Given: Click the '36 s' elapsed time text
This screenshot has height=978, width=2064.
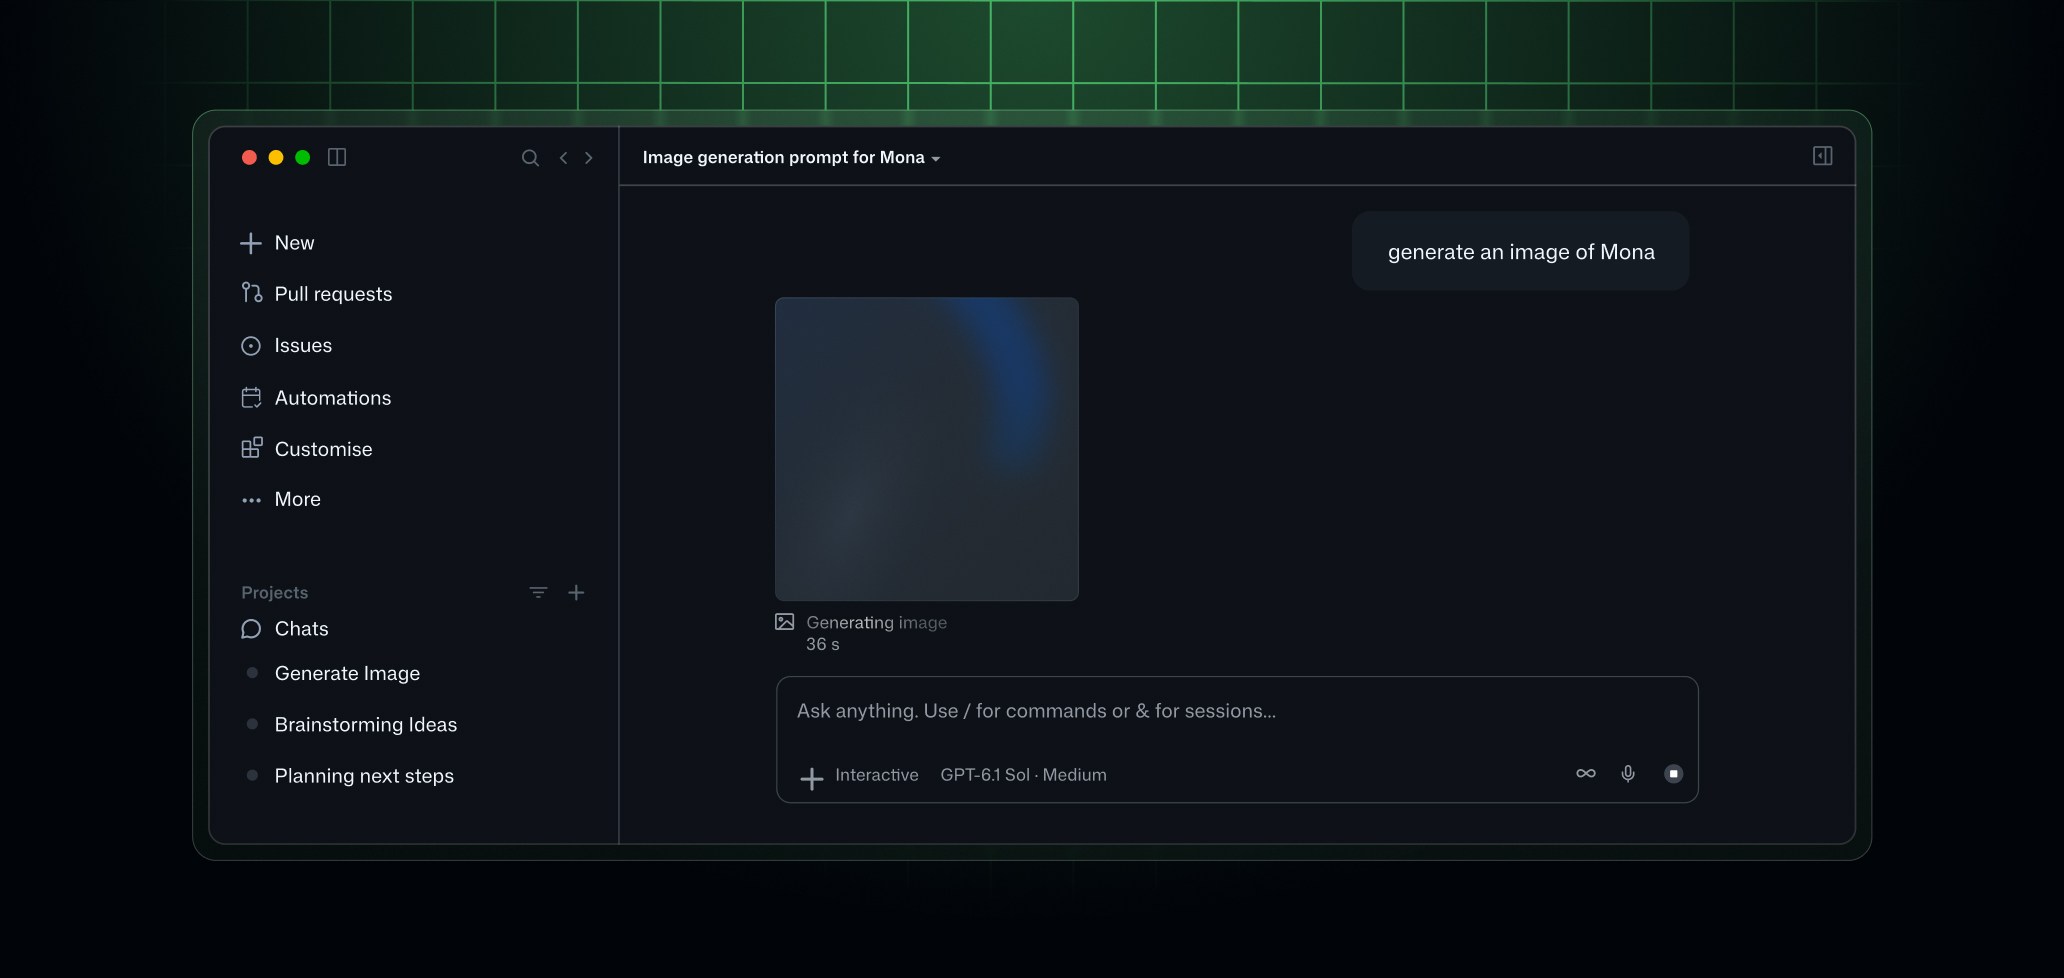Looking at the screenshot, I should [x=823, y=645].
